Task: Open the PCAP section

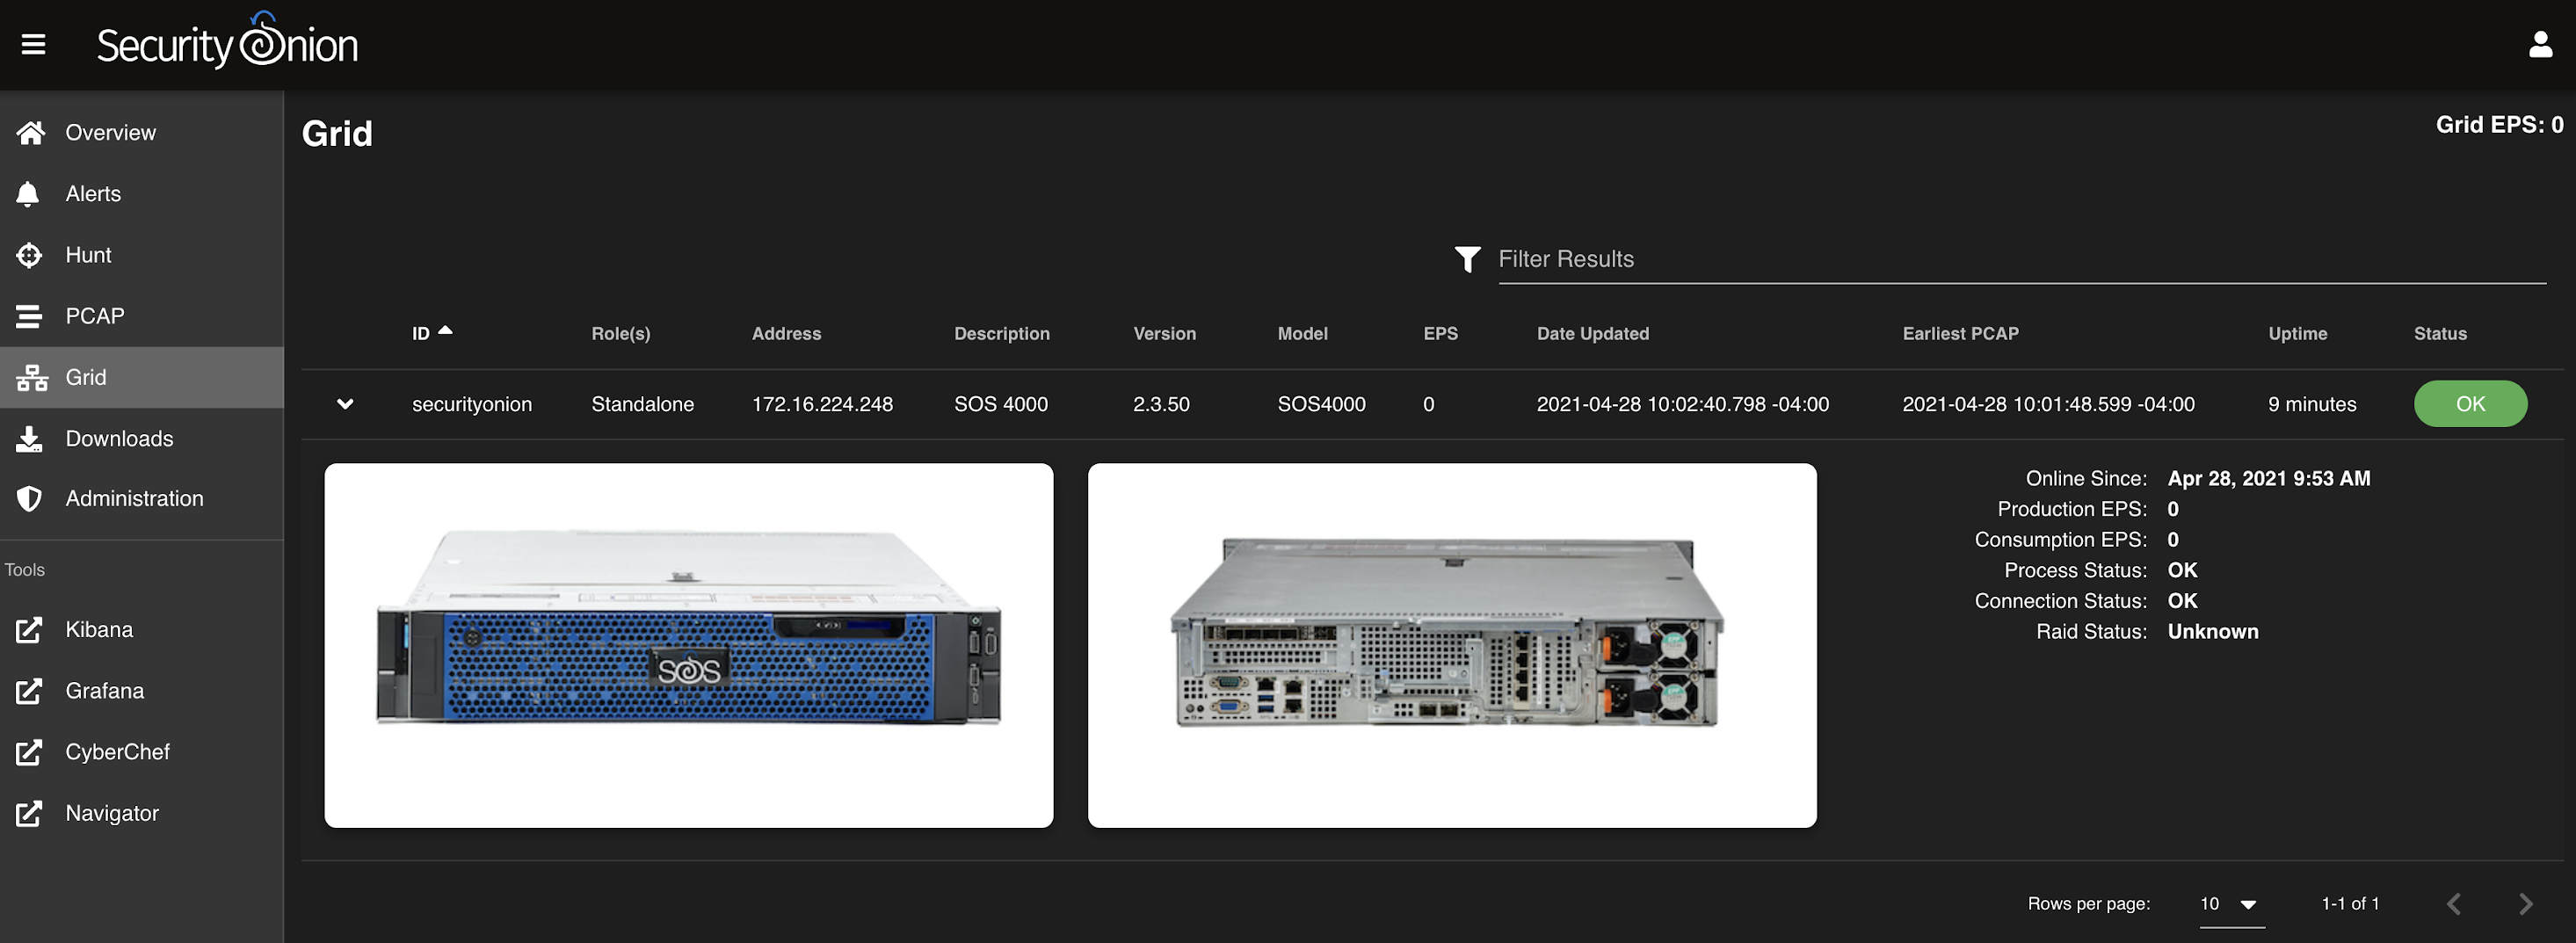Action: pos(30,316)
